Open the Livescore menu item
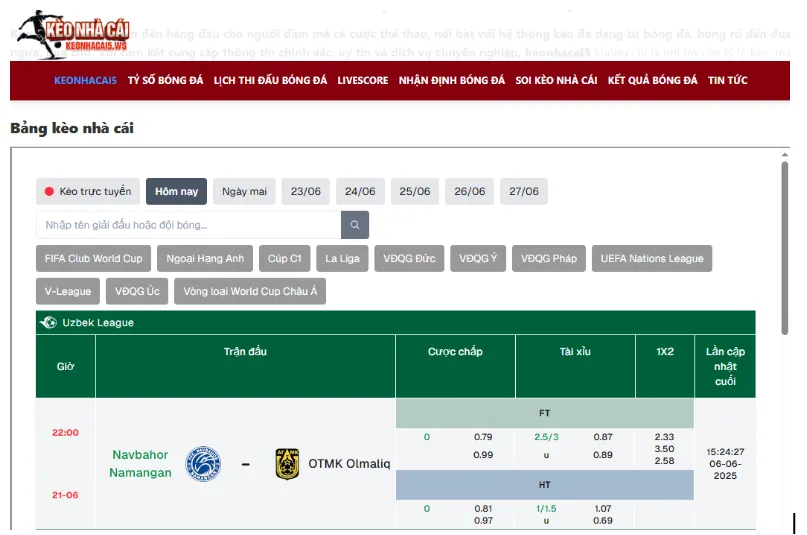This screenshot has height=535, width=807. click(363, 80)
